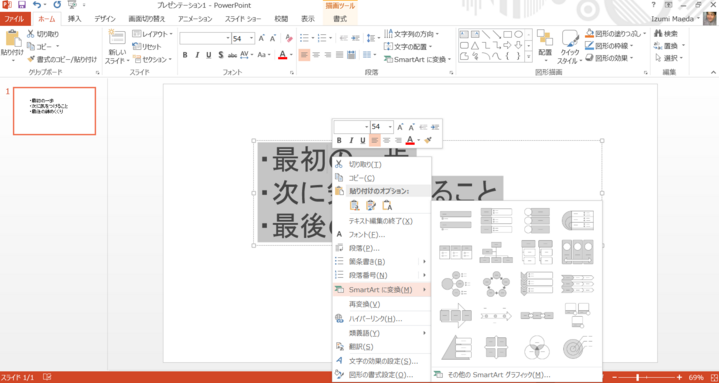This screenshot has height=383, width=719.
Task: Click the 69% zoom level
Action: pos(696,377)
